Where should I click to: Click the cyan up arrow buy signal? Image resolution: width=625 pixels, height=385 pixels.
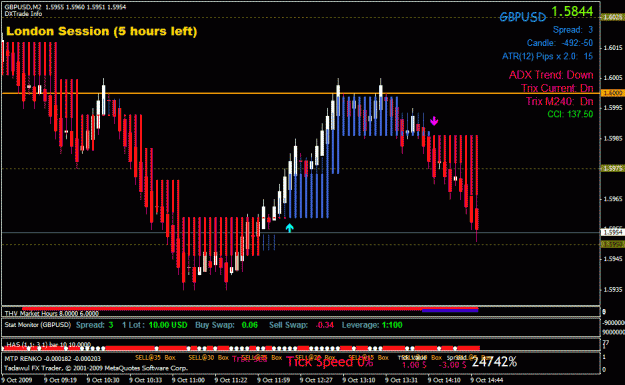click(x=289, y=228)
